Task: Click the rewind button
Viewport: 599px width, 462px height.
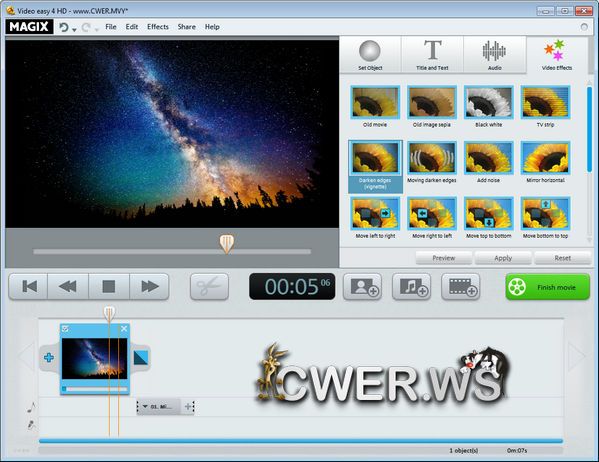Action: coord(68,287)
